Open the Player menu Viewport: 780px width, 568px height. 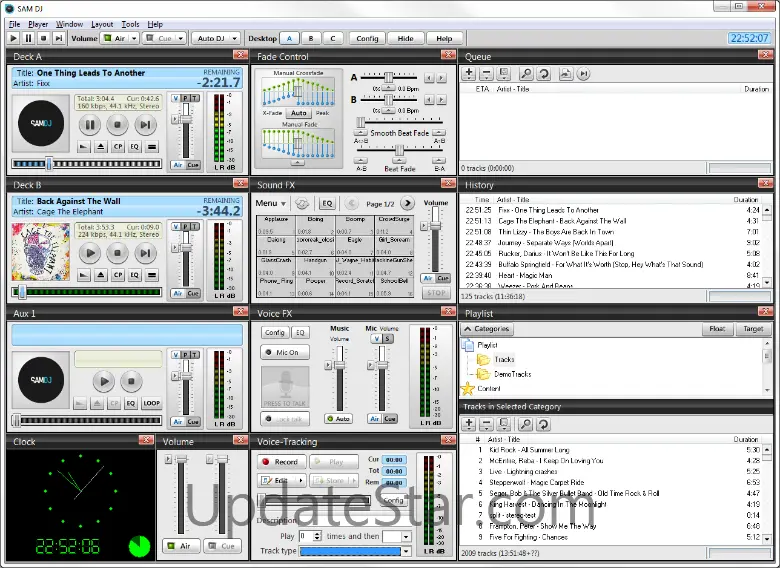[x=38, y=24]
